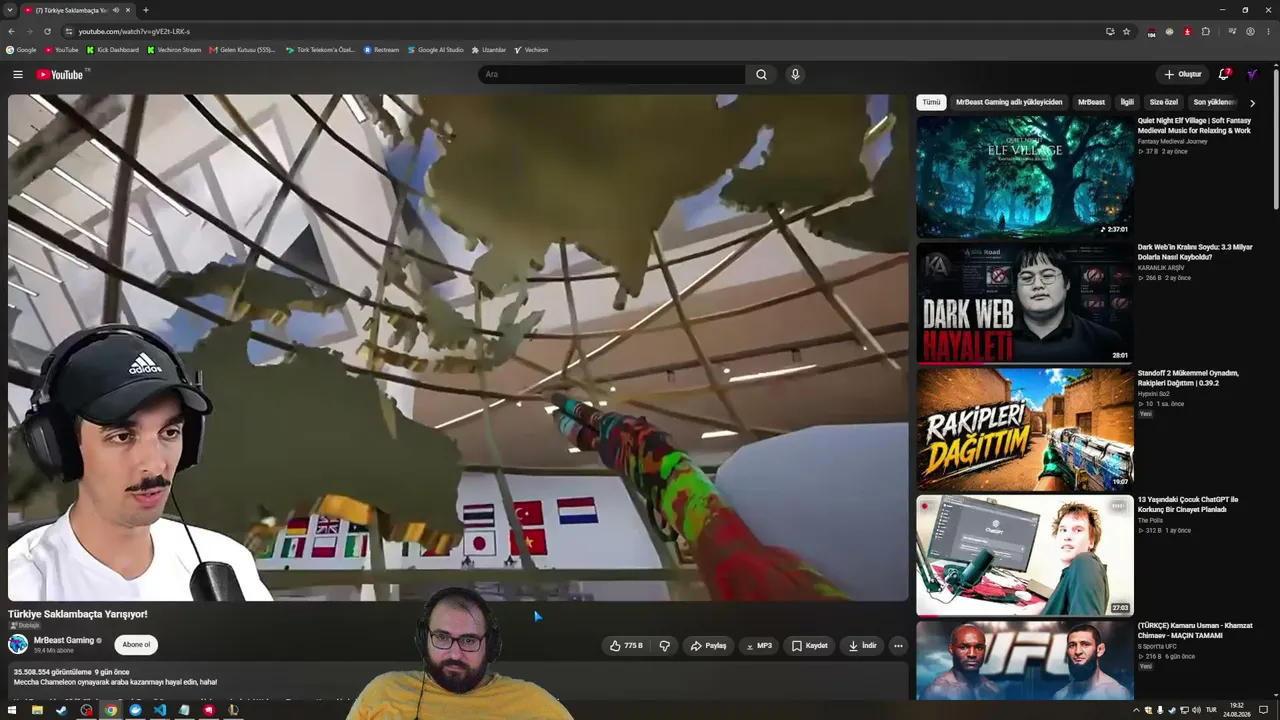Screen dimensions: 1280x720
Task: Open the Google AI Studio bookmark
Action: tap(435, 50)
